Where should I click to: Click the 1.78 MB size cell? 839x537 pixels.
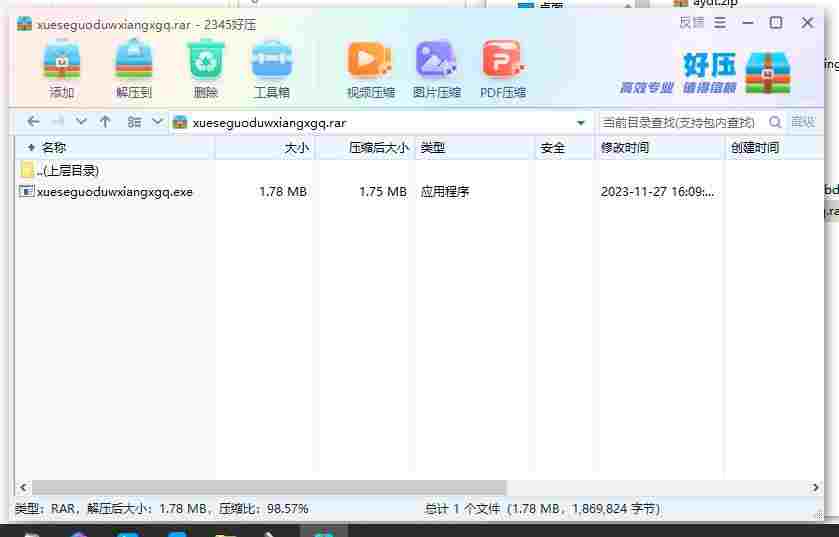283,191
